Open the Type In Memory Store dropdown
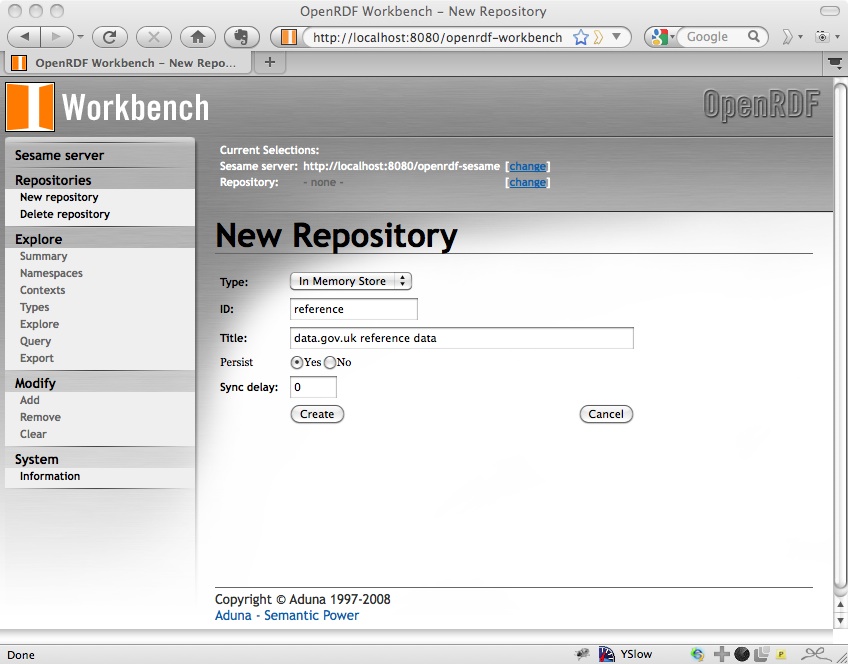The height and width of the screenshot is (664, 848). [351, 281]
